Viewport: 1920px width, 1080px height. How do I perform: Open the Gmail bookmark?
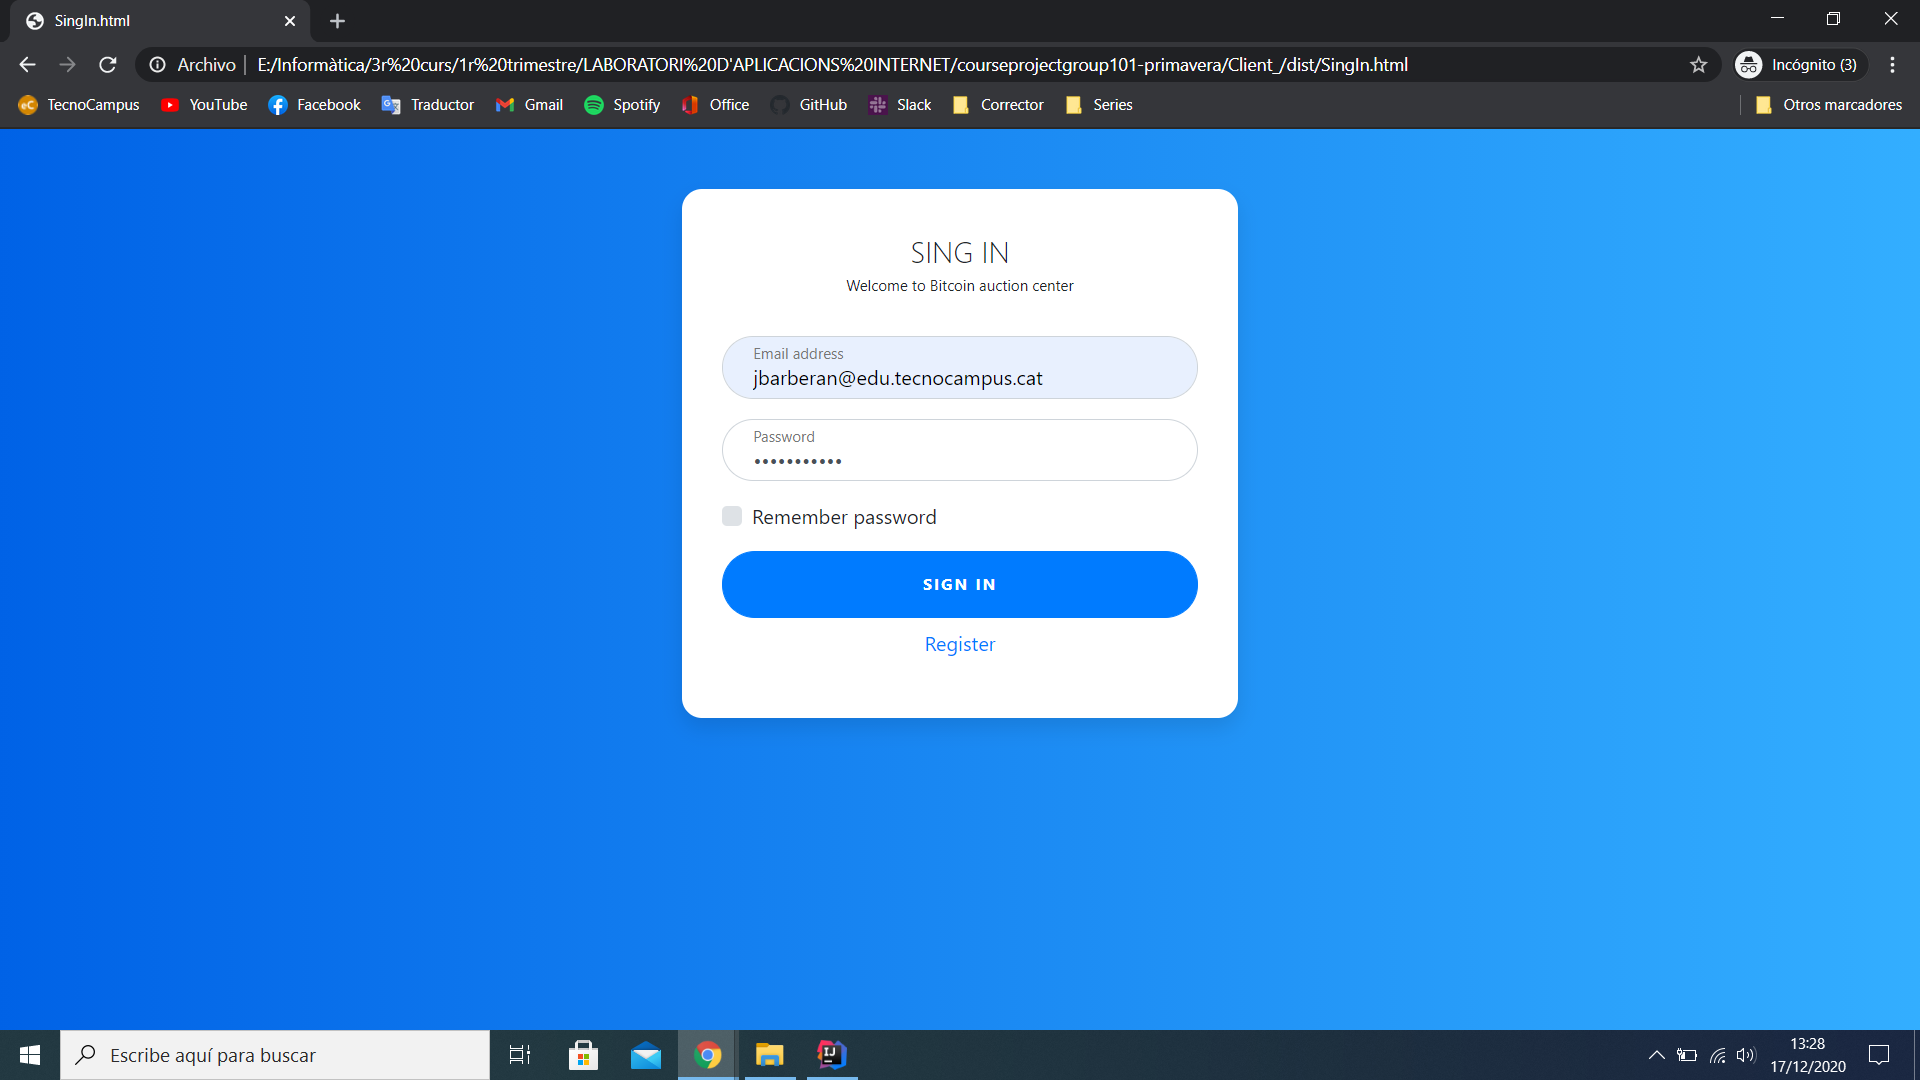[529, 104]
